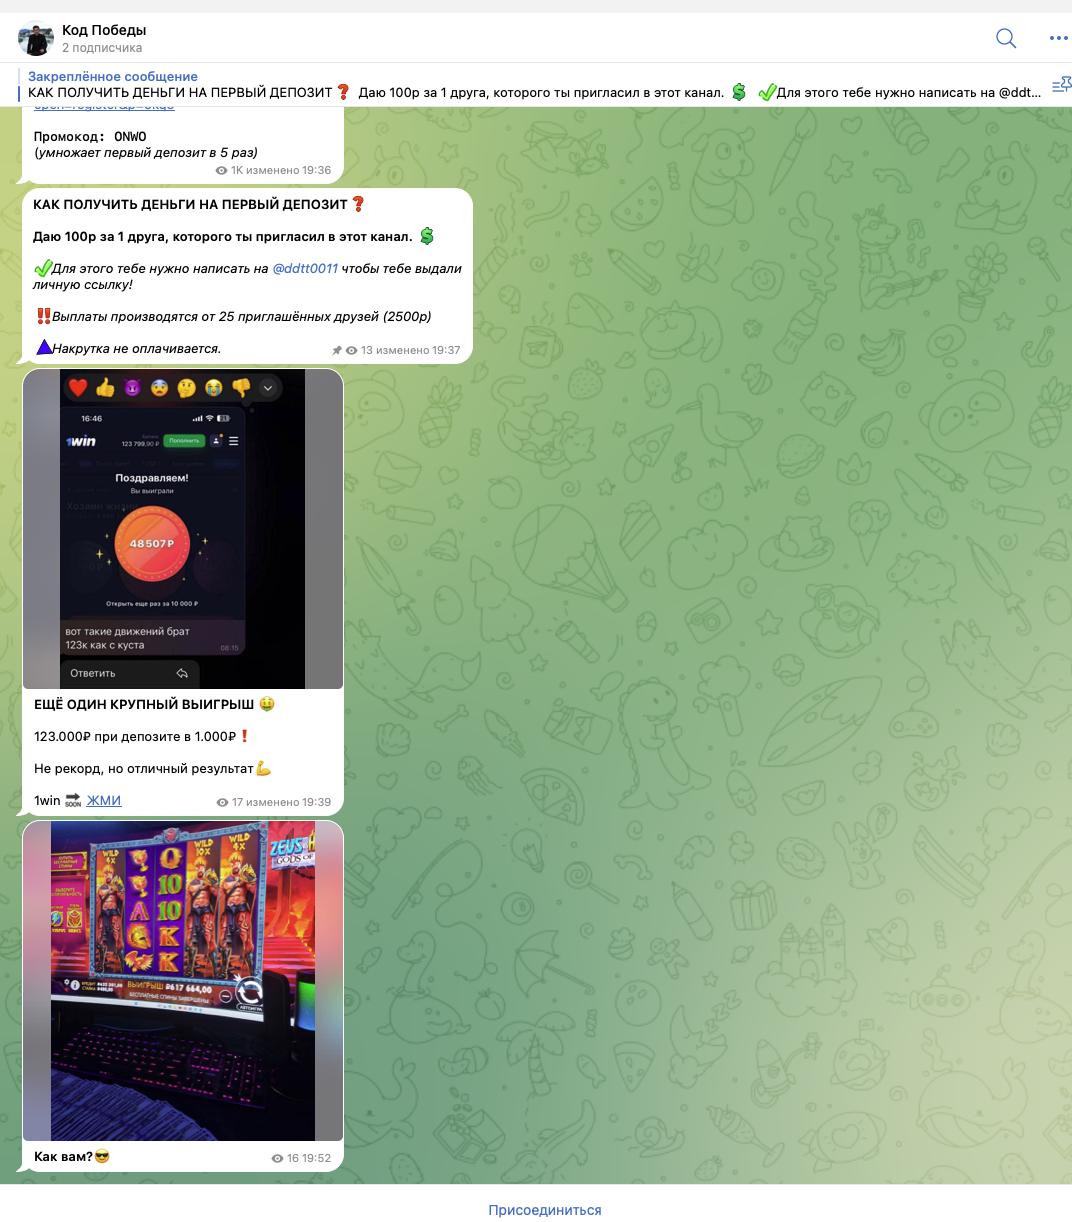Open the slot machine photo
1072x1222 pixels.
[x=183, y=981]
